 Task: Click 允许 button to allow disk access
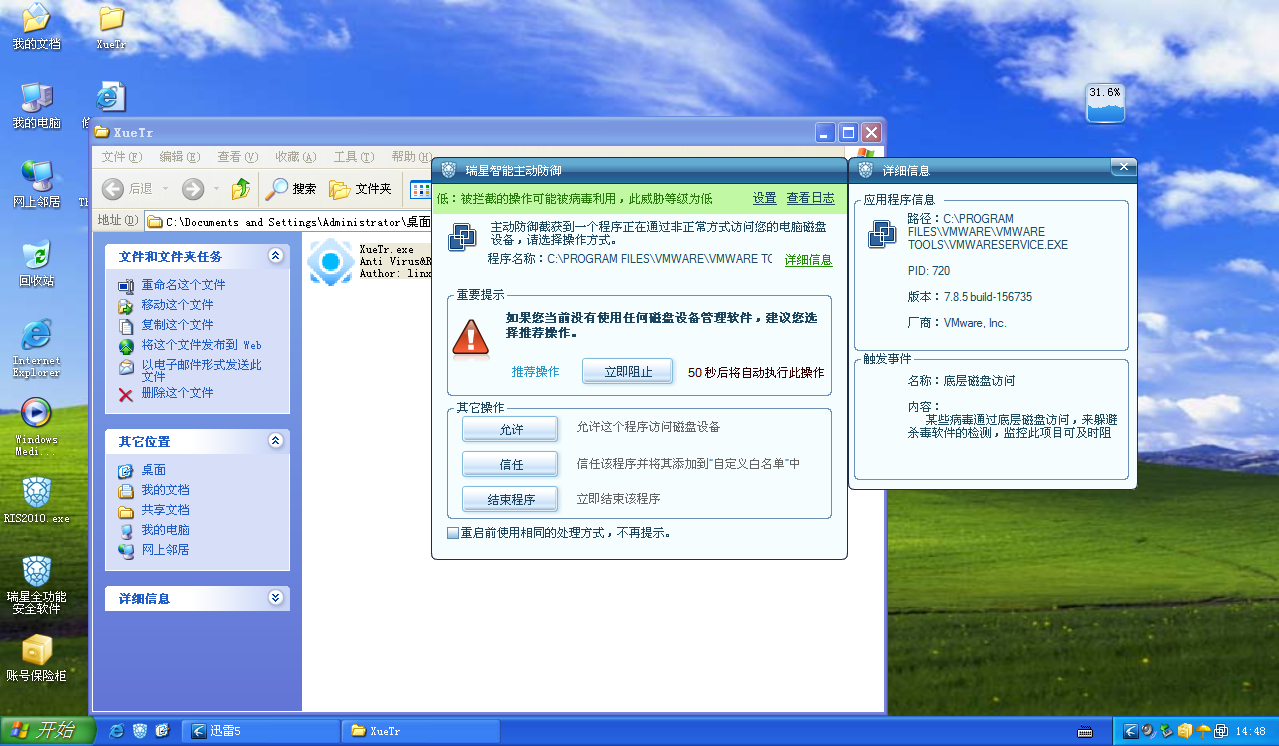pyautogui.click(x=511, y=429)
